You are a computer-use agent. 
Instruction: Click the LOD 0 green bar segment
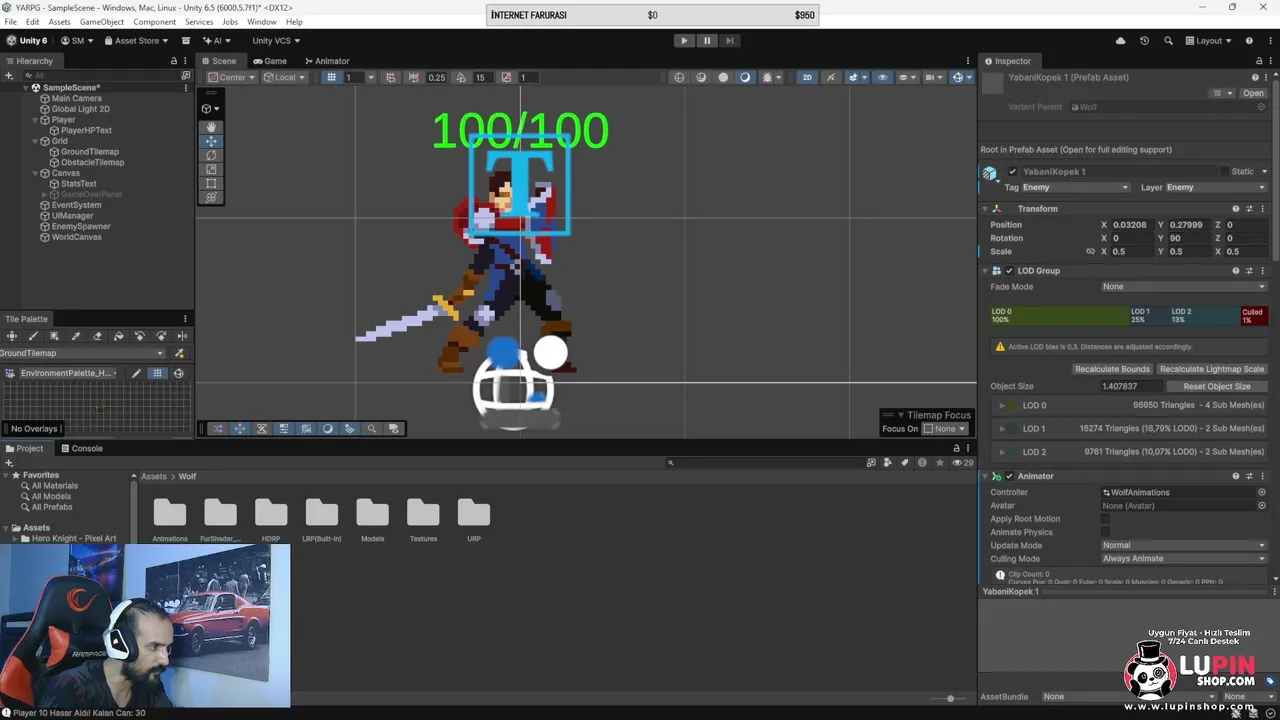[1059, 316]
